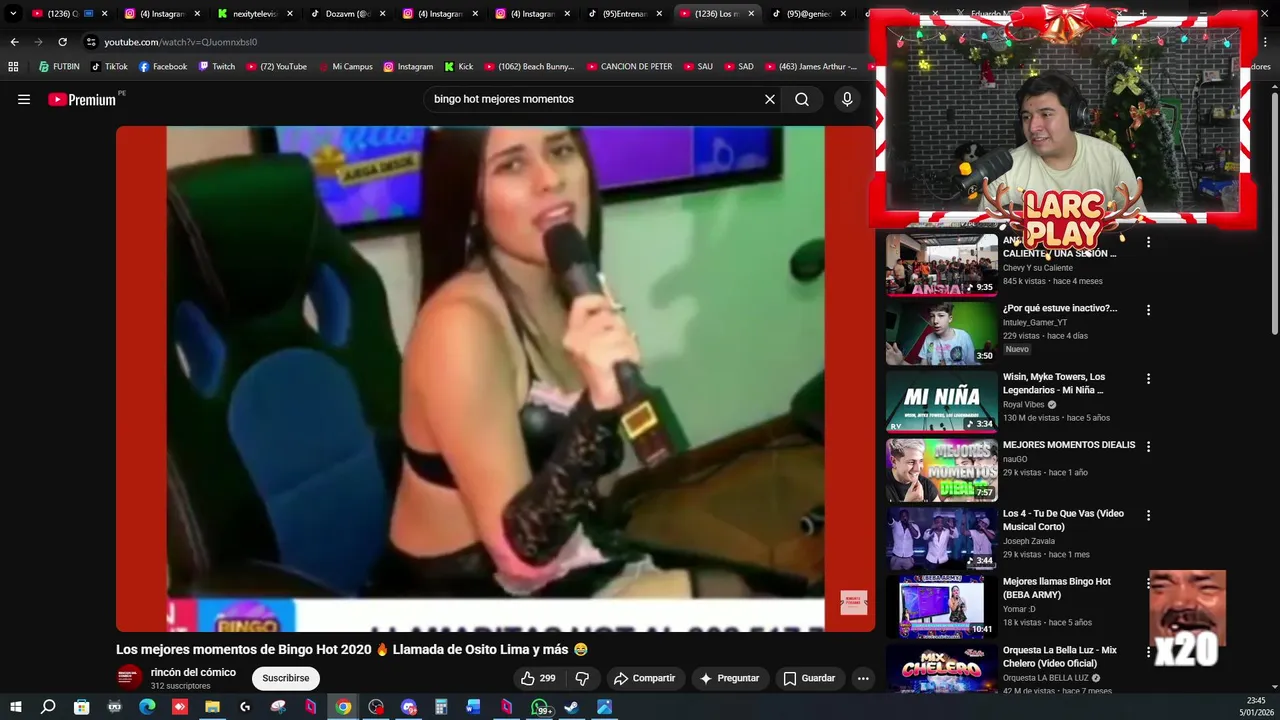Open WhatsApp with 99+ badge
This screenshot has height=720, width=1280.
click(x=540, y=707)
